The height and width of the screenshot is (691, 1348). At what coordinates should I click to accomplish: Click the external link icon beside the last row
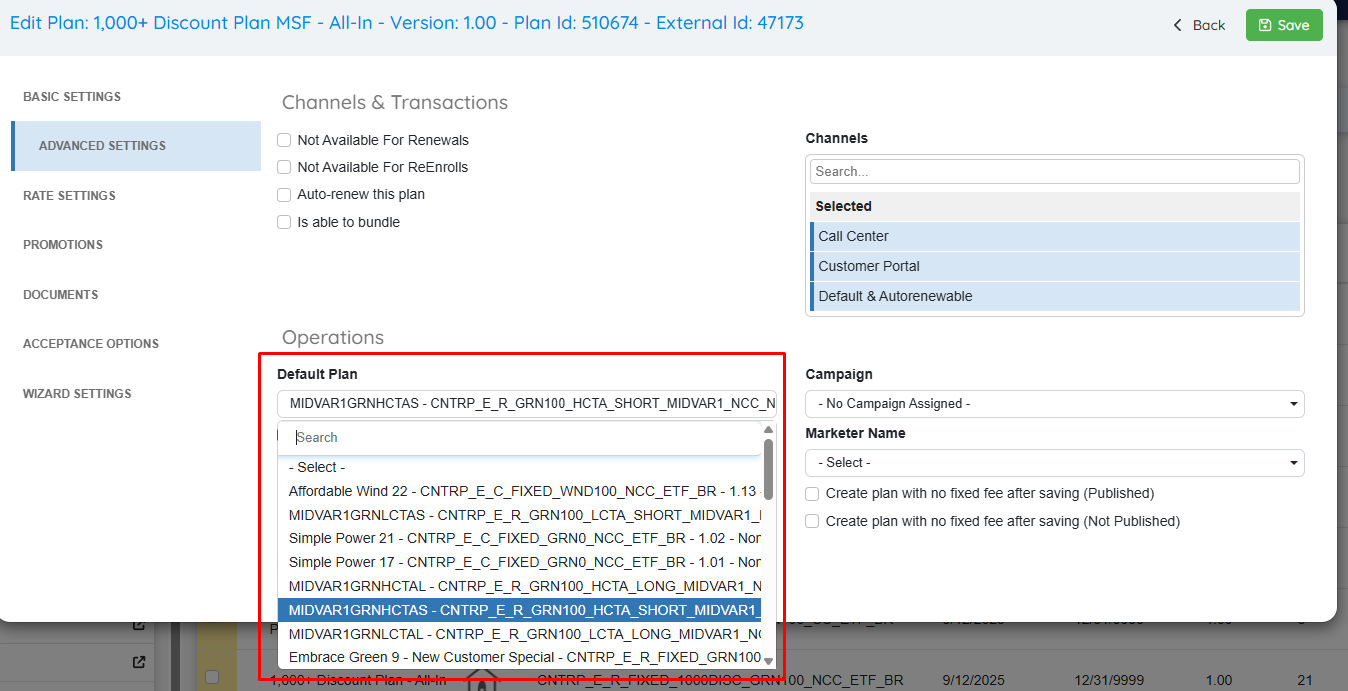139,662
